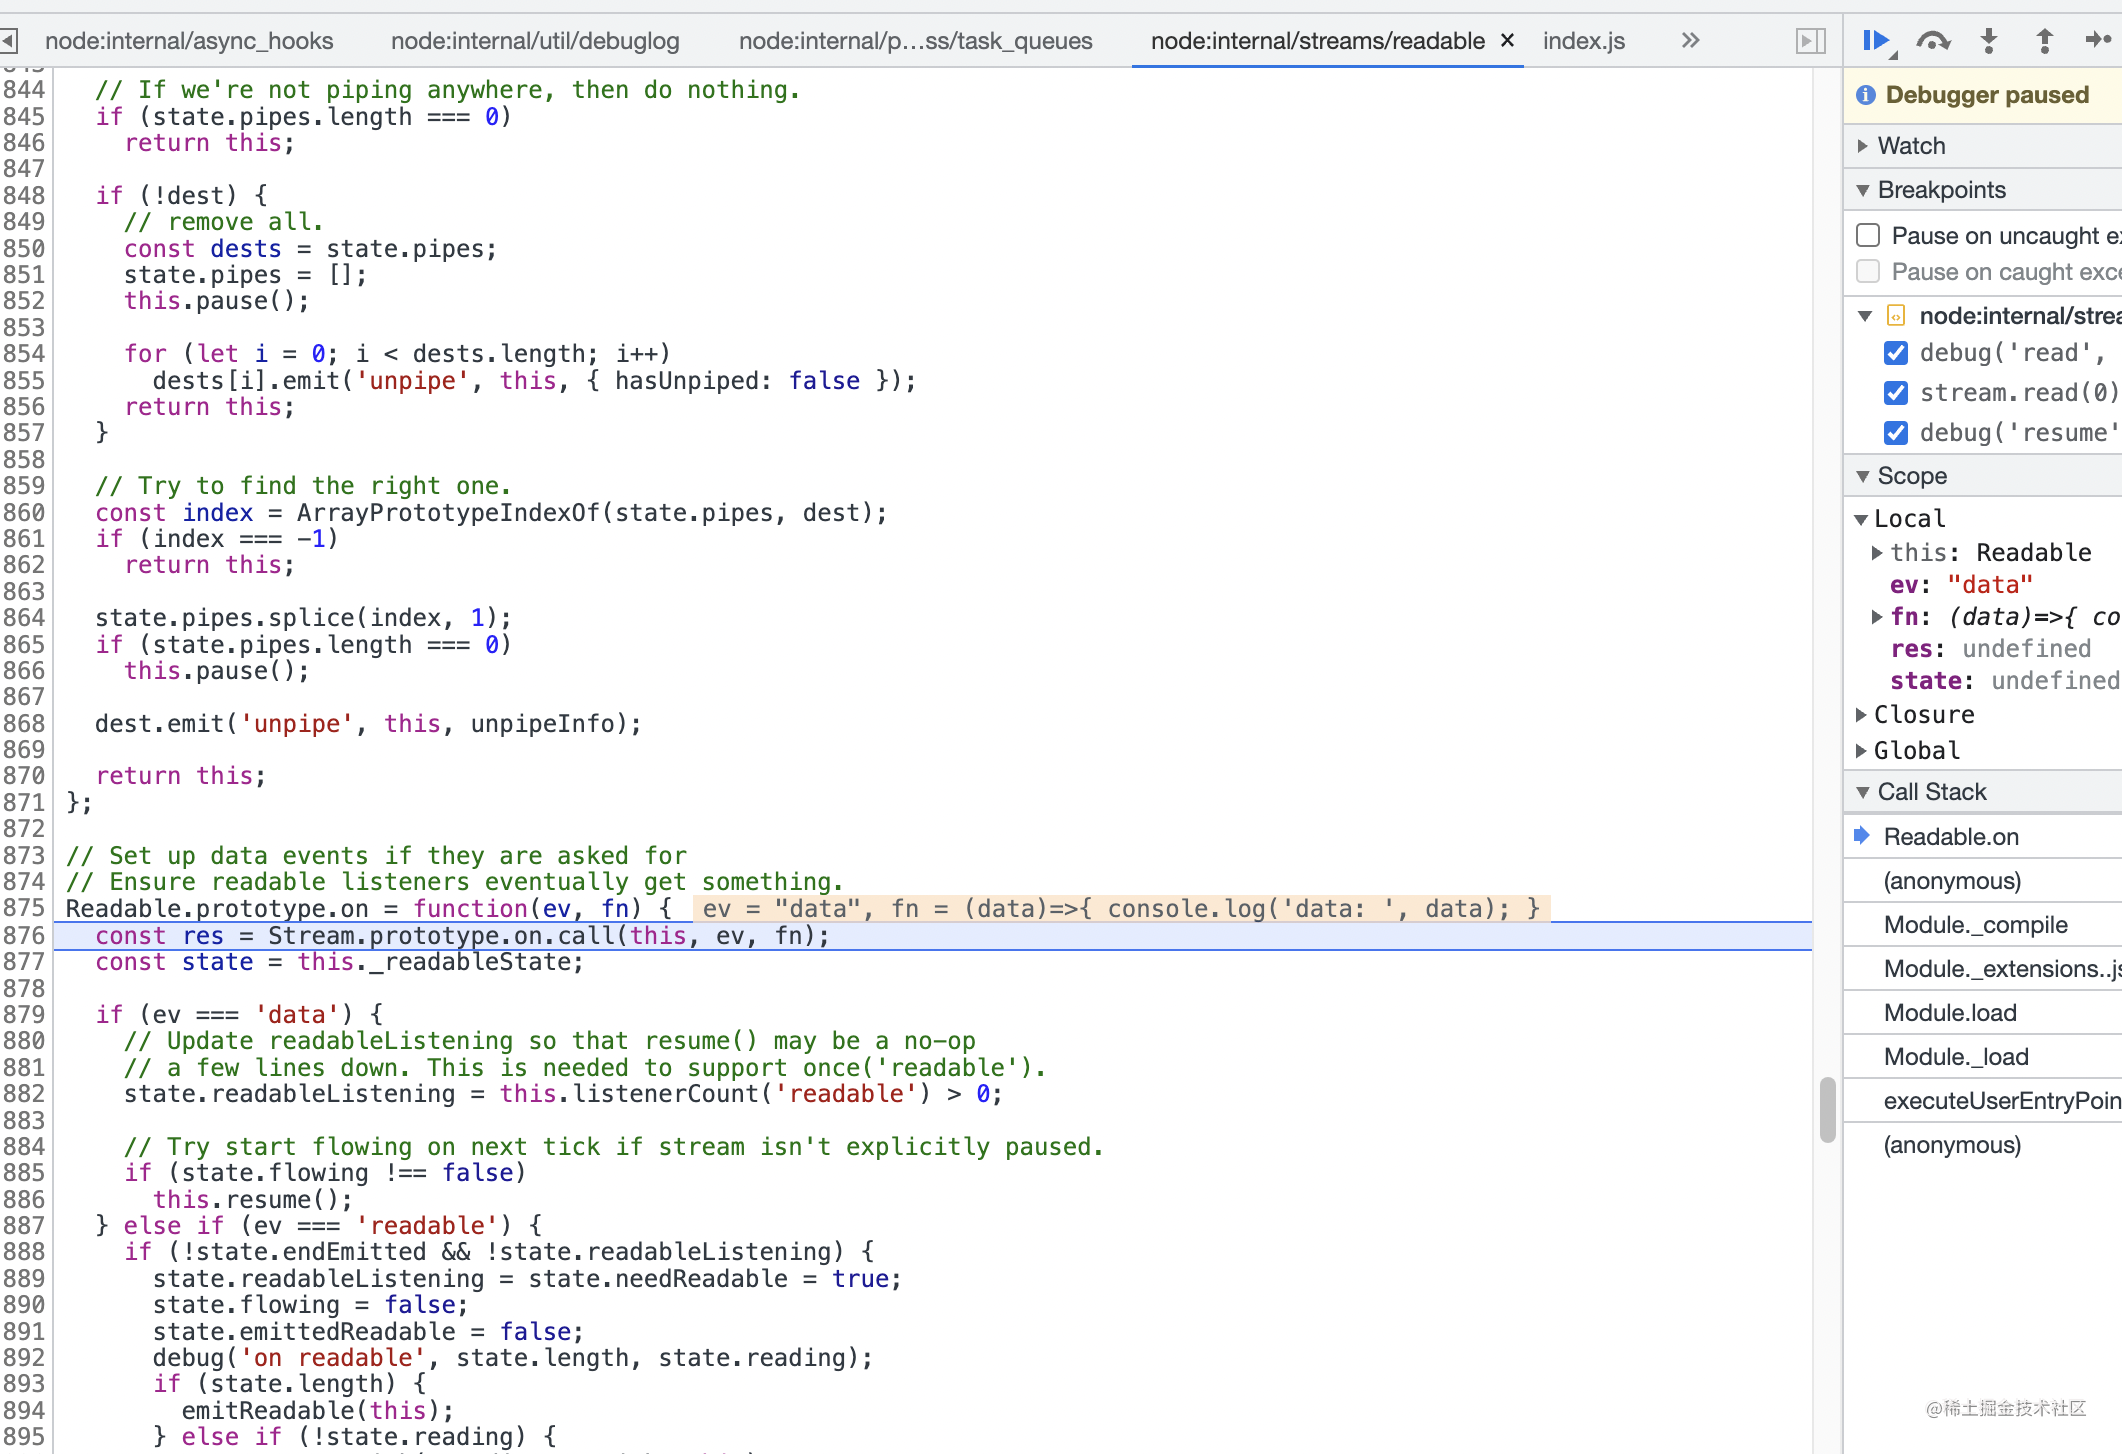Click the editor vertical scrollbar thumb
This screenshot has width=2122, height=1454.
1827,1110
